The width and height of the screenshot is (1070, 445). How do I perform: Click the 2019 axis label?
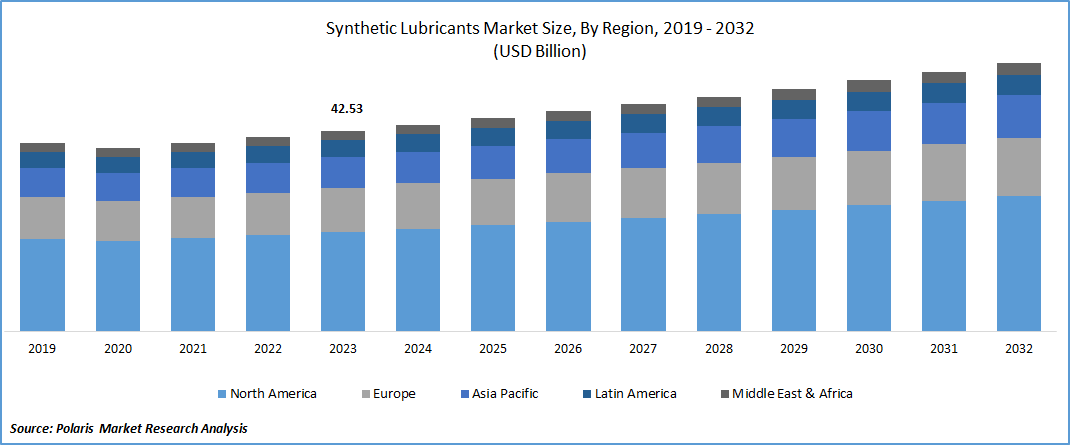pyautogui.click(x=42, y=349)
